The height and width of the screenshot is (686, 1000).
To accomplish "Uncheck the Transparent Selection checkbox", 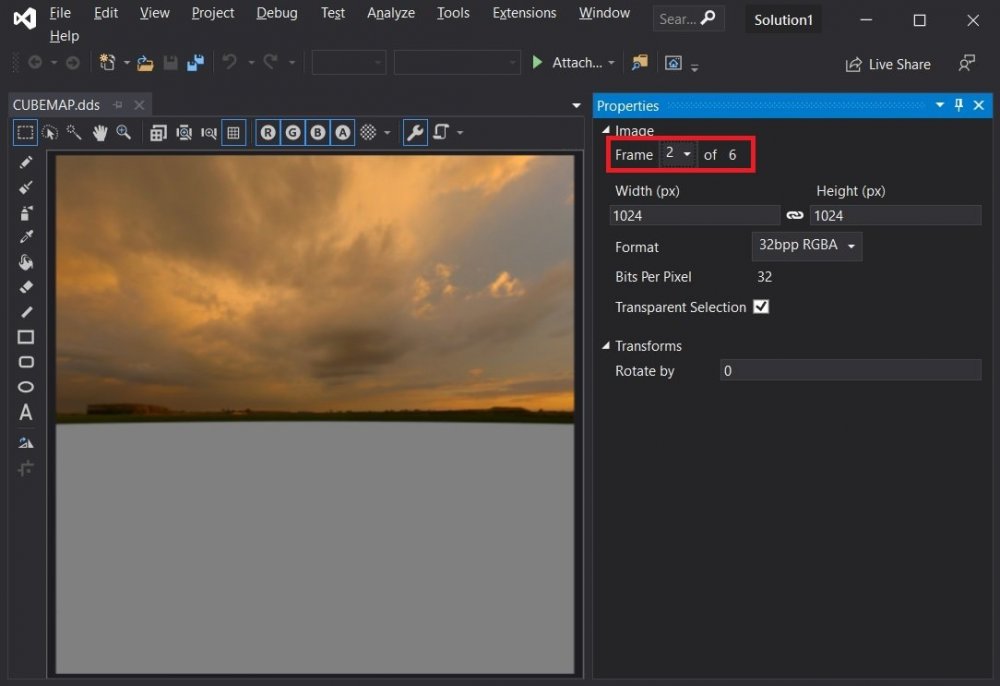I will (761, 307).
